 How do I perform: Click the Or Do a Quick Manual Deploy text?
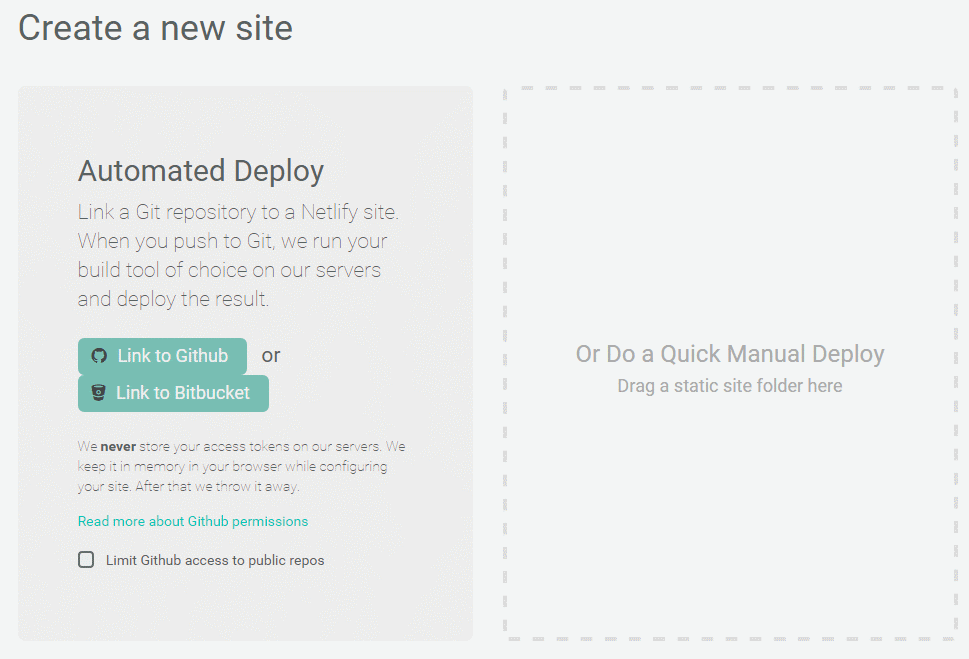click(729, 353)
